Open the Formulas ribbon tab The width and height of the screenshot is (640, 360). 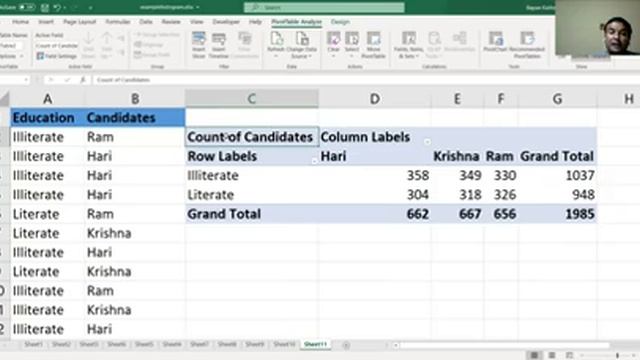pyautogui.click(x=118, y=22)
